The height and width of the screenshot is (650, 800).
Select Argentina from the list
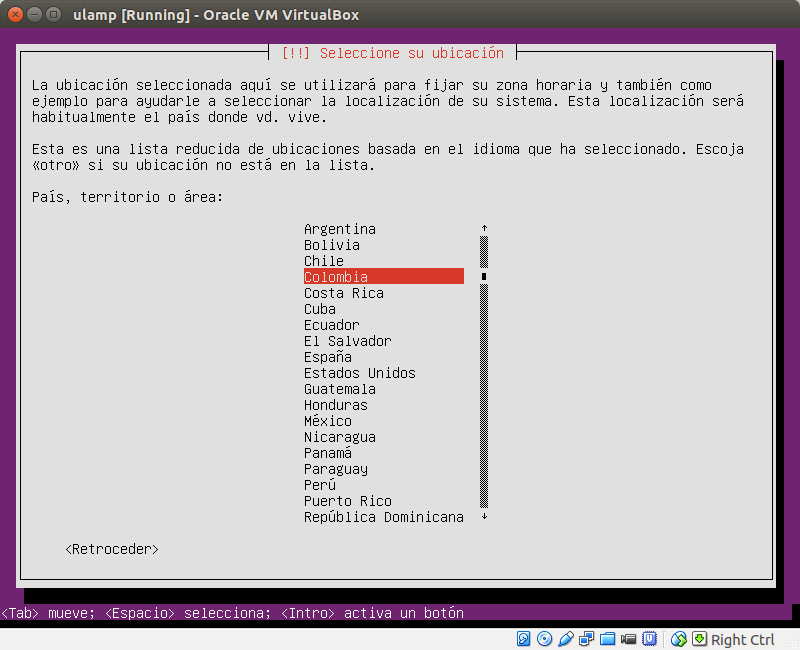[339, 228]
